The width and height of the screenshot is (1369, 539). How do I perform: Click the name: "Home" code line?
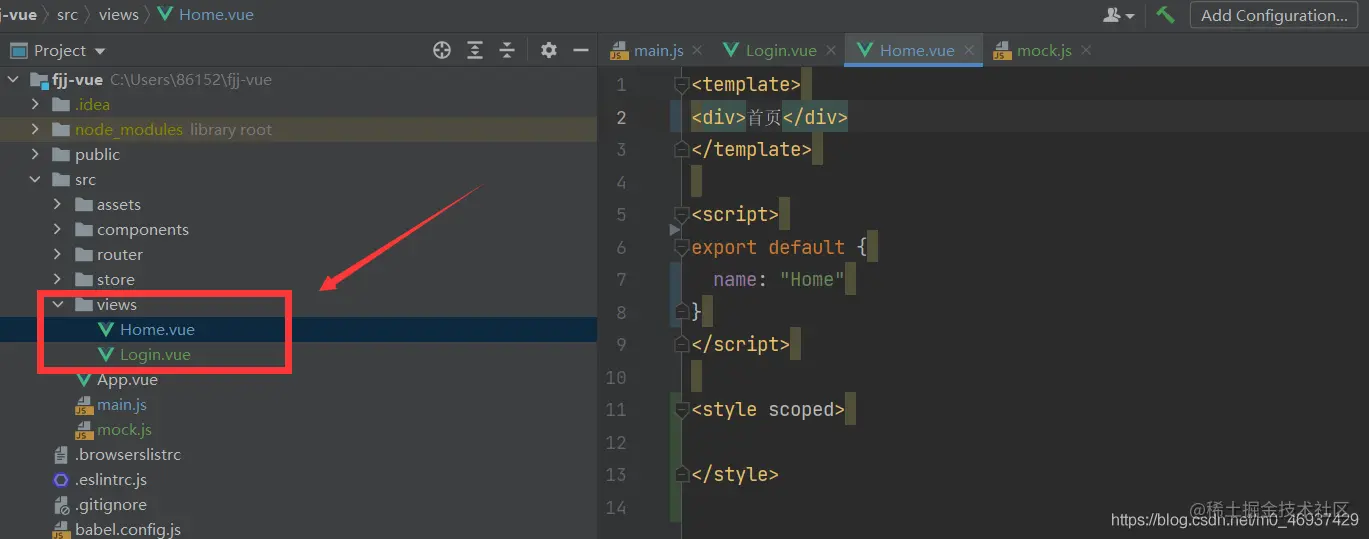(779, 279)
